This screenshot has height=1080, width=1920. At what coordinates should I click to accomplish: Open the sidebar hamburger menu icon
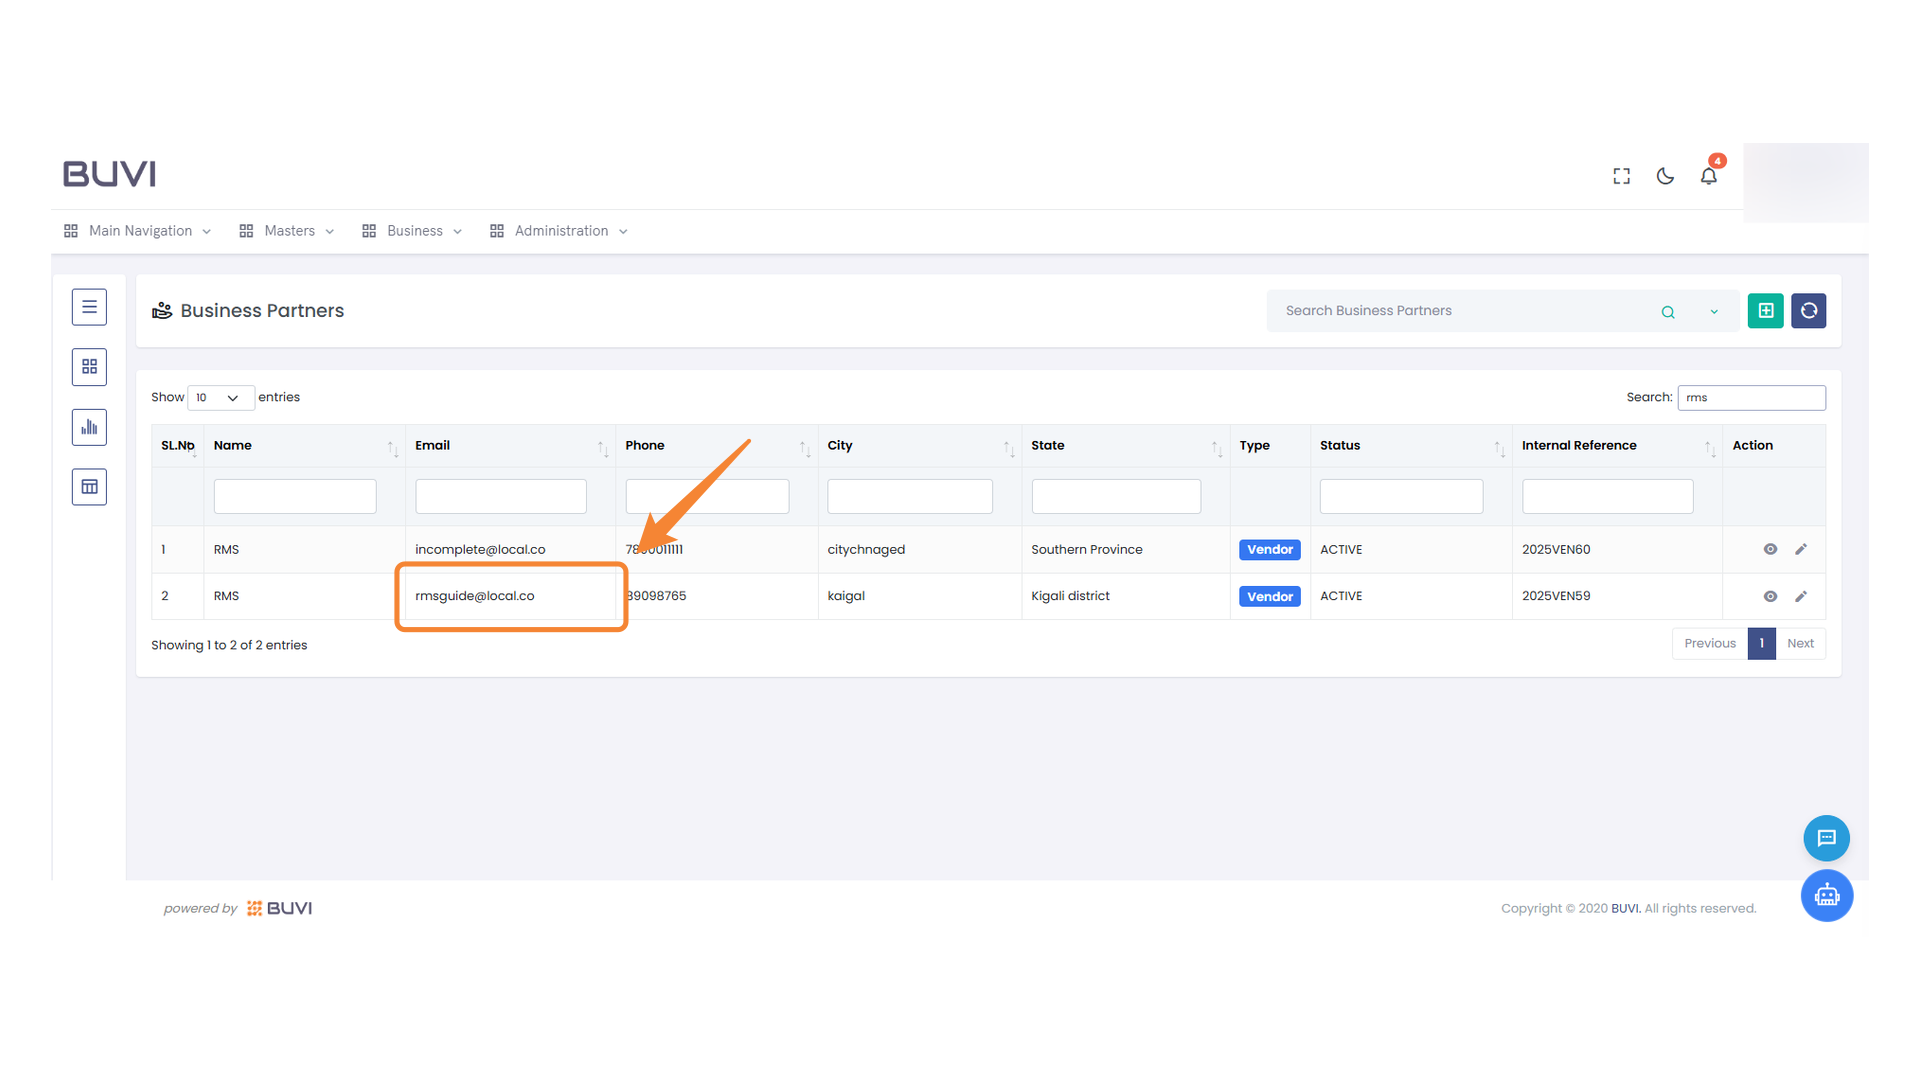(x=89, y=307)
